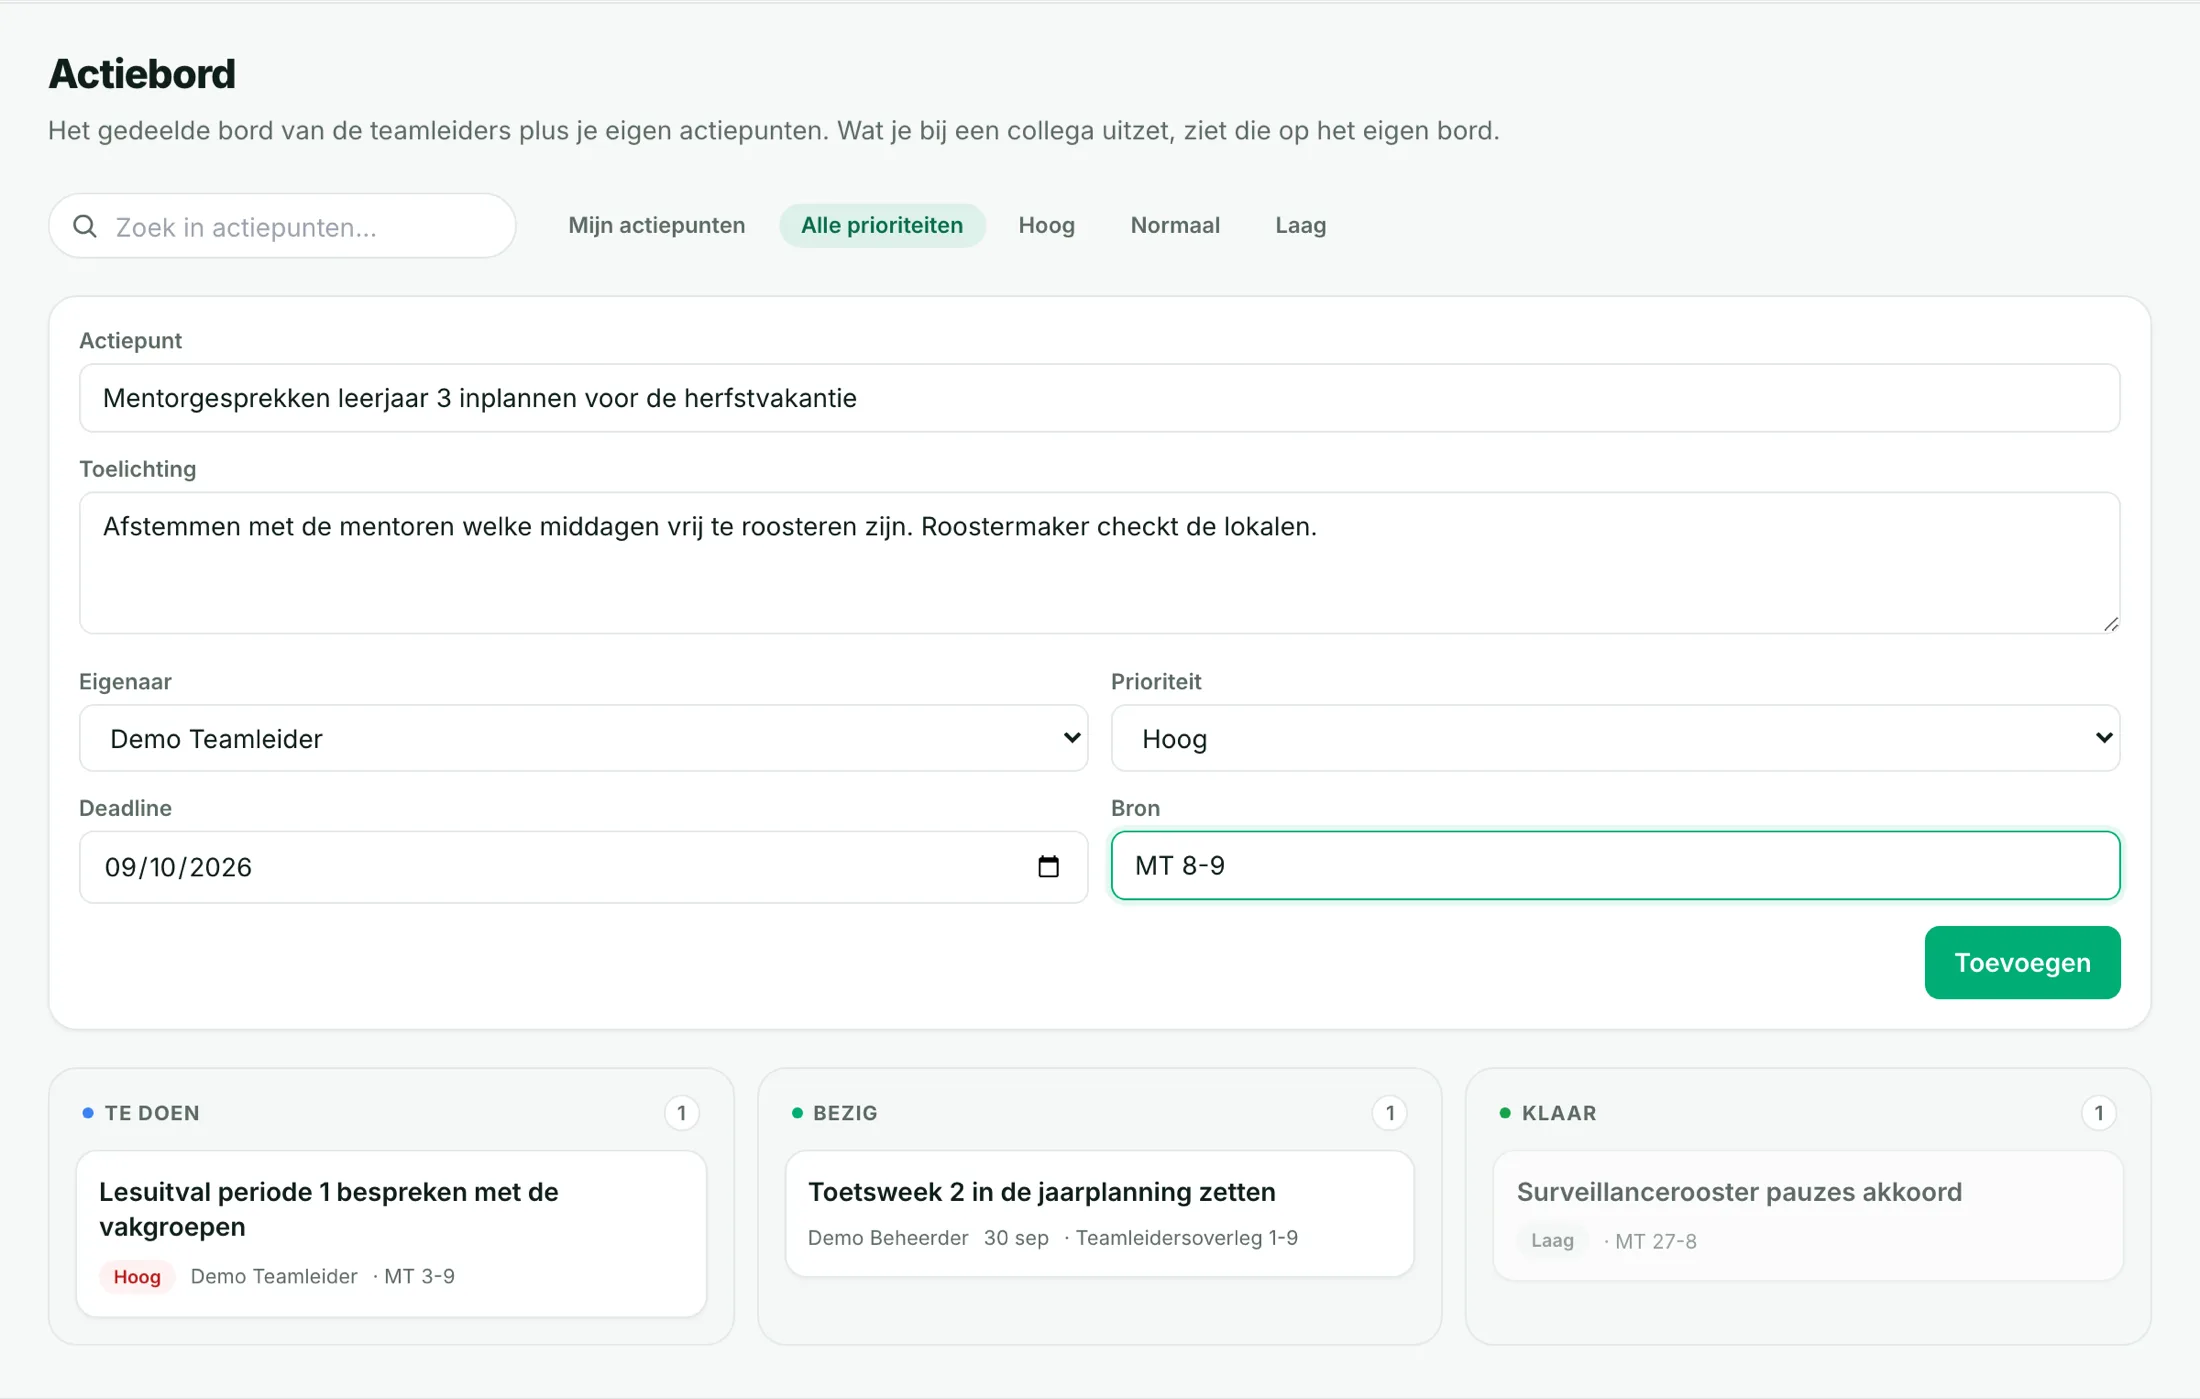The height and width of the screenshot is (1399, 2200).
Task: Open the Prioriteit dropdown
Action: (x=1615, y=738)
